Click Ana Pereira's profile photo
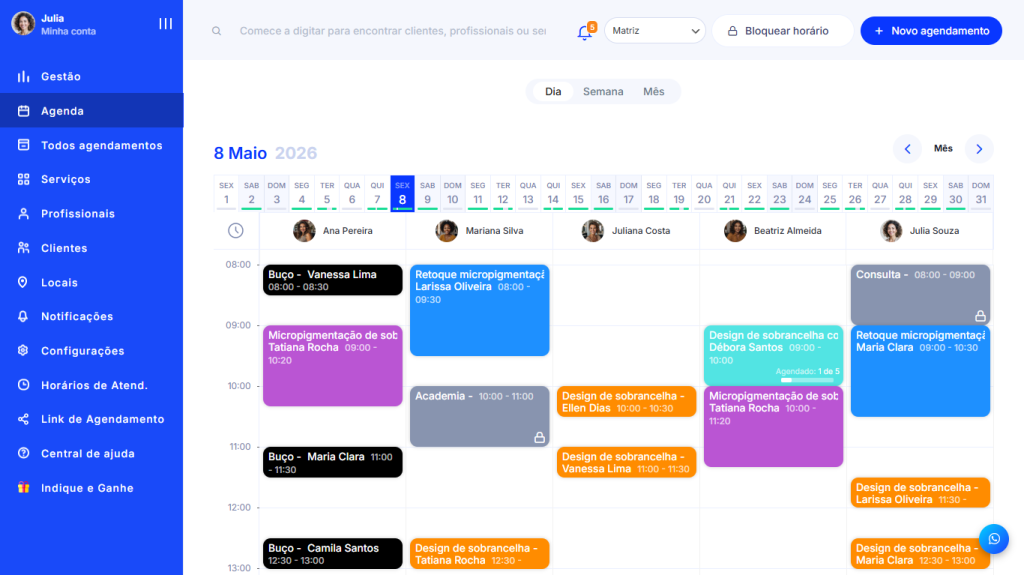Screen dimensions: 1024x575 point(304,231)
